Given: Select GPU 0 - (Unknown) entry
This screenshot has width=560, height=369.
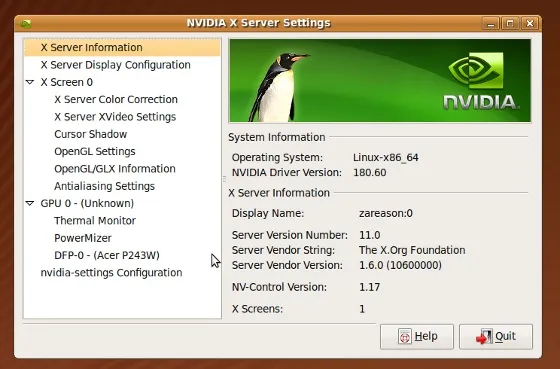Looking at the screenshot, I should pyautogui.click(x=87, y=203).
